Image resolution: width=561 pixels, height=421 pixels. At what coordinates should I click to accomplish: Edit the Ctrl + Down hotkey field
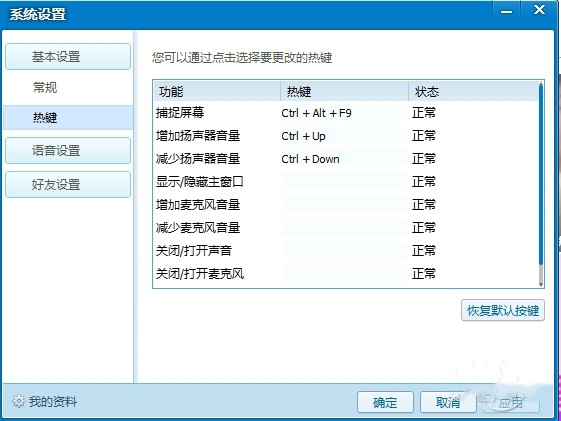(x=344, y=159)
